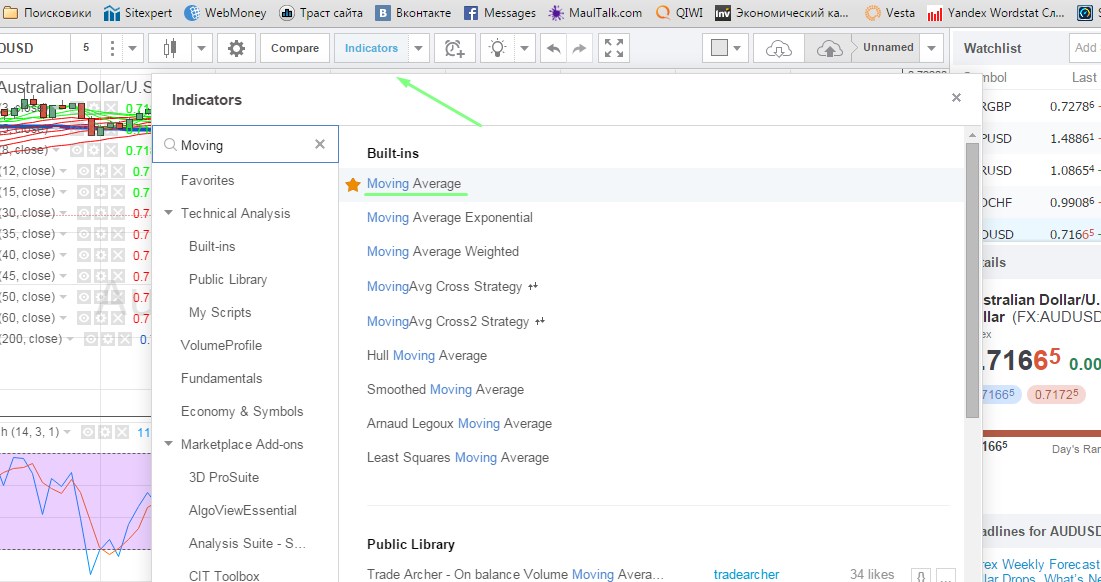Screen dimensions: 1101x582
Task: Open dropdown arrow next to Indicators button
Action: coord(419,48)
